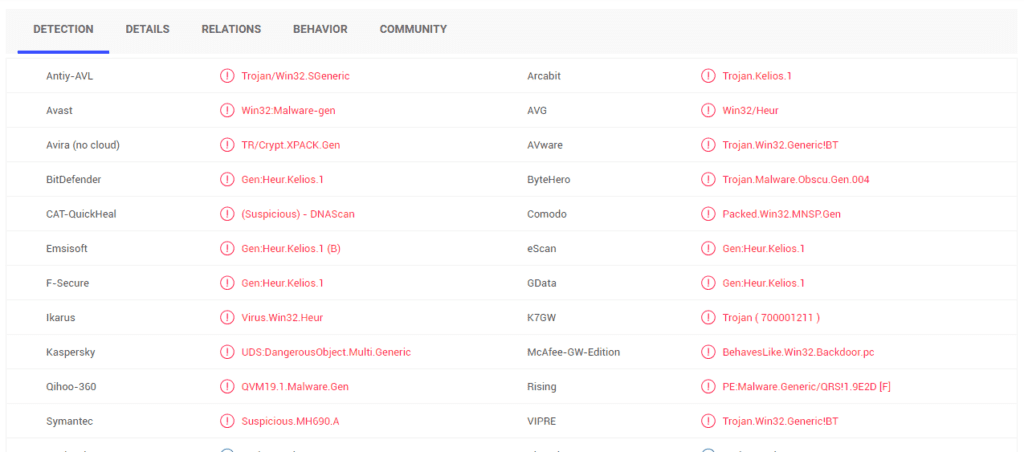Viewport: 1024px width, 452px height.
Task: Go to the Behavior tab
Action: pos(320,30)
